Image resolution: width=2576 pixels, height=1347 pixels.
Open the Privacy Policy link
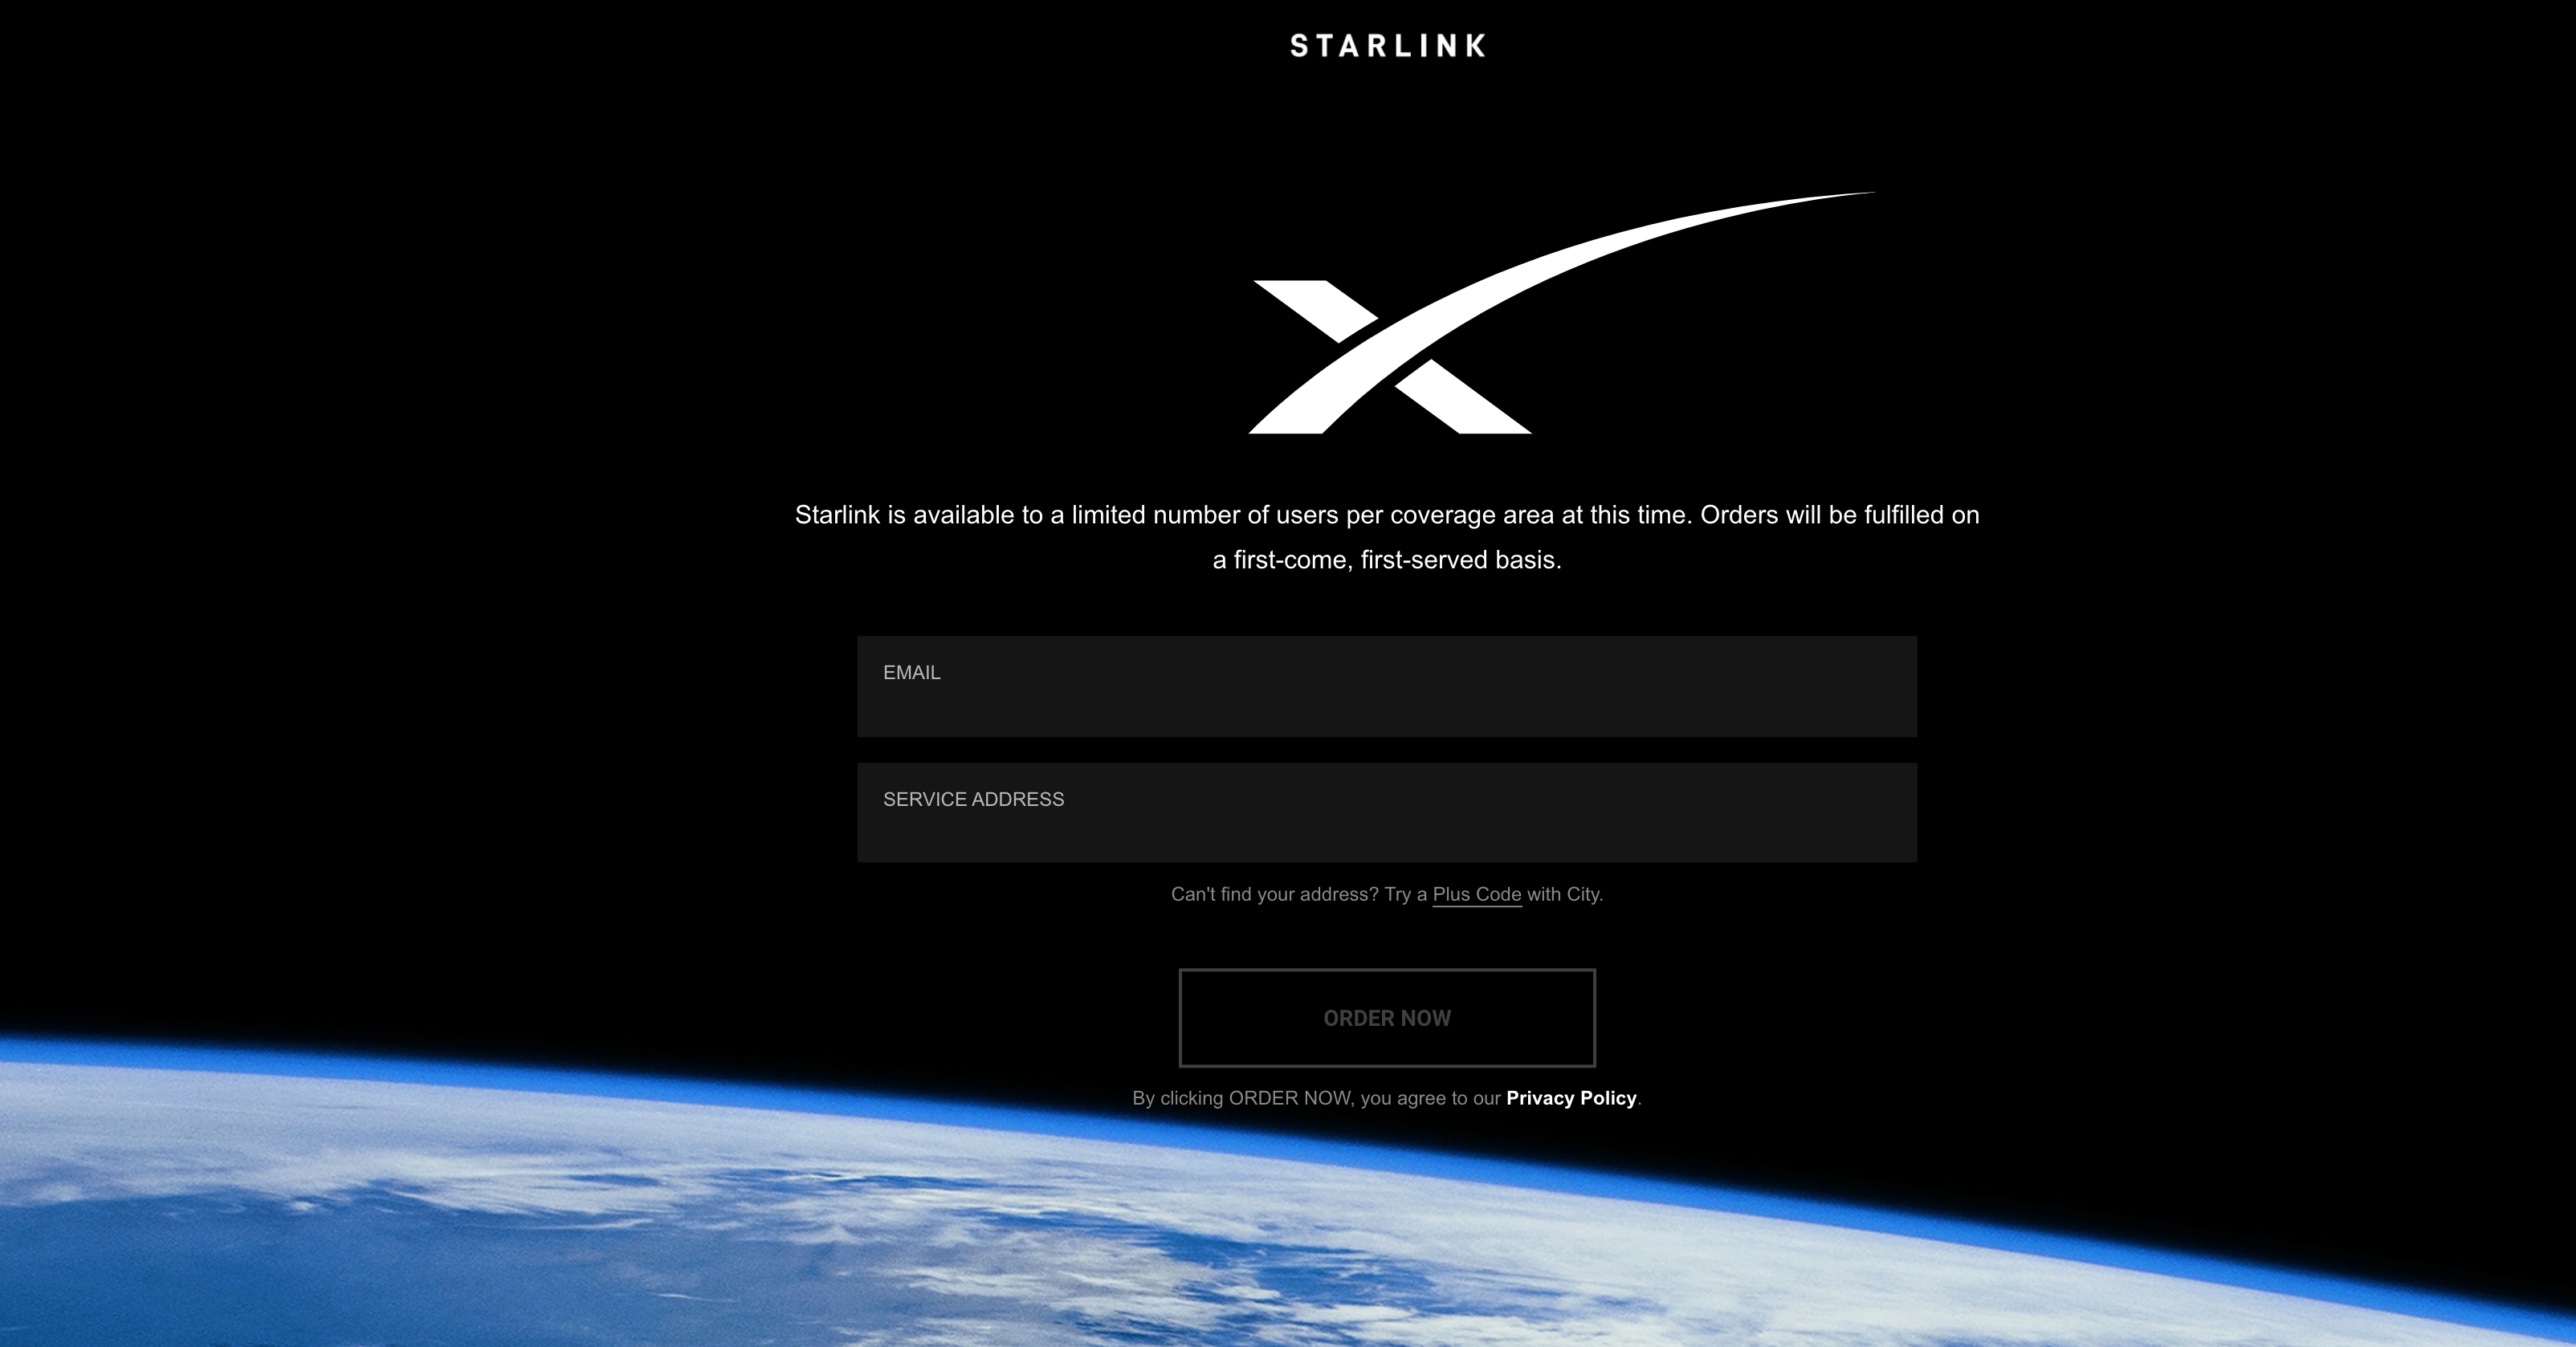click(1571, 1098)
